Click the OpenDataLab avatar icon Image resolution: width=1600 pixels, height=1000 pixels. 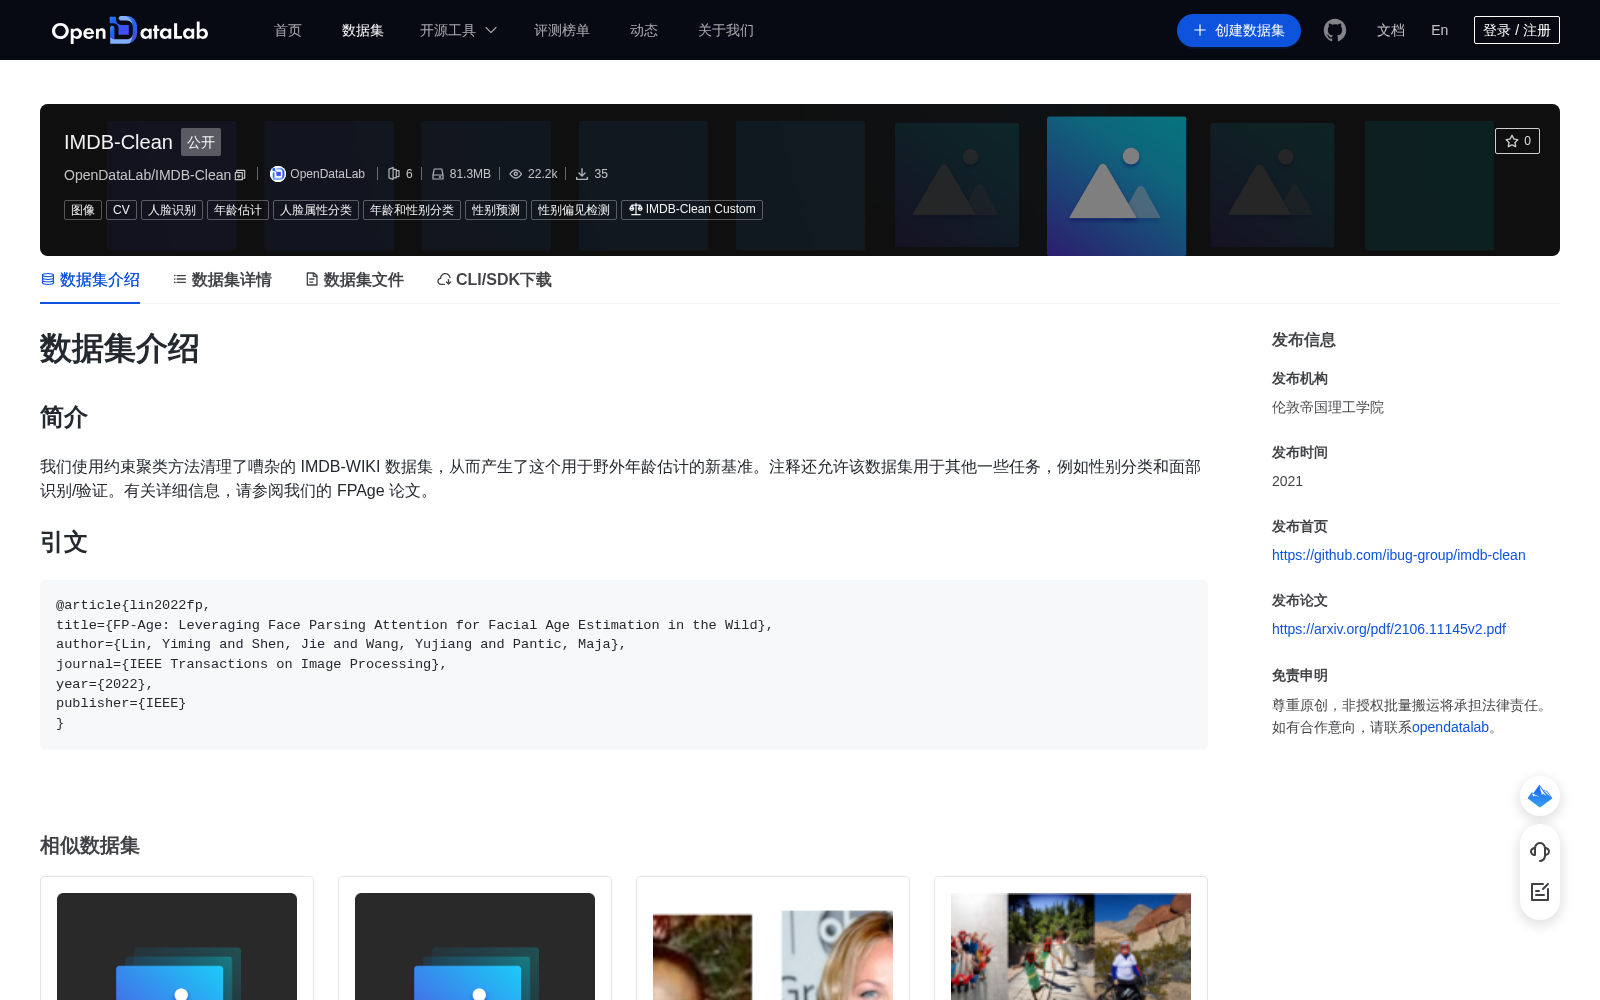coord(278,174)
